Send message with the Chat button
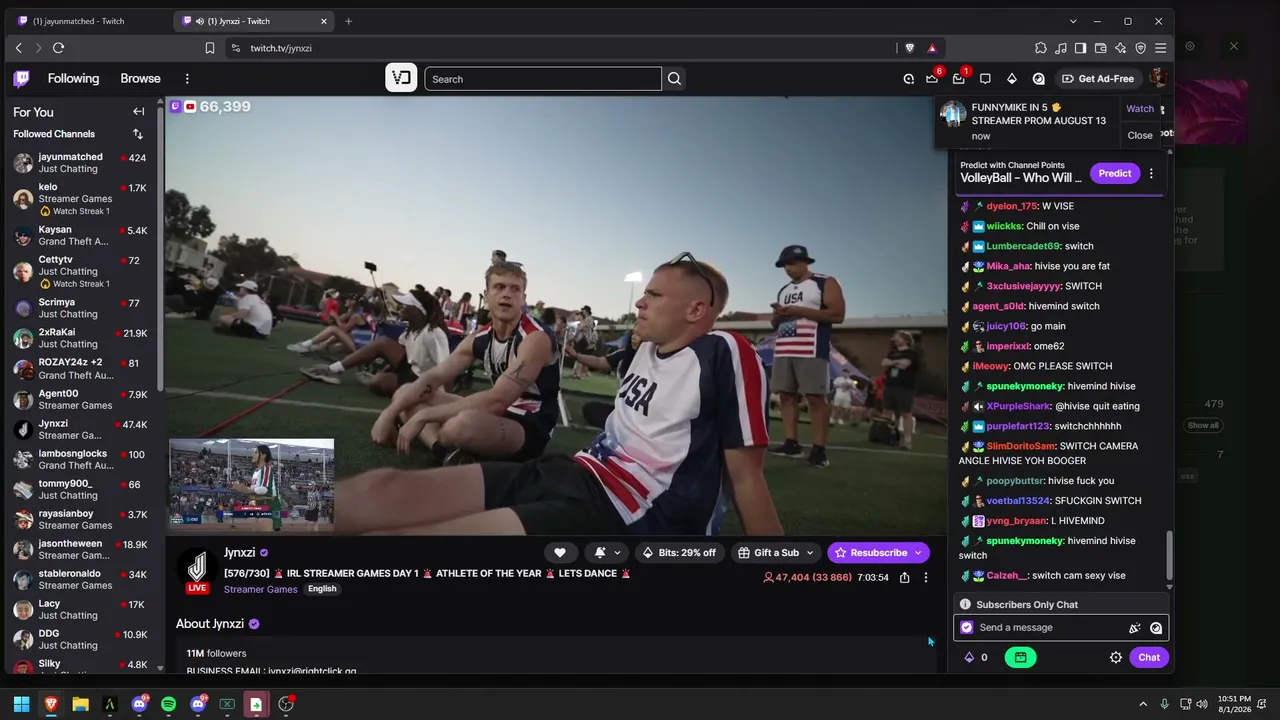The image size is (1280, 720). (1149, 657)
